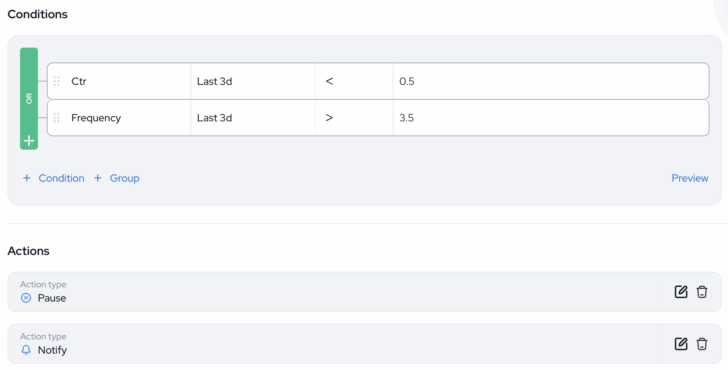Open the less-than operator selector
This screenshot has width=728, height=370.
pos(354,81)
